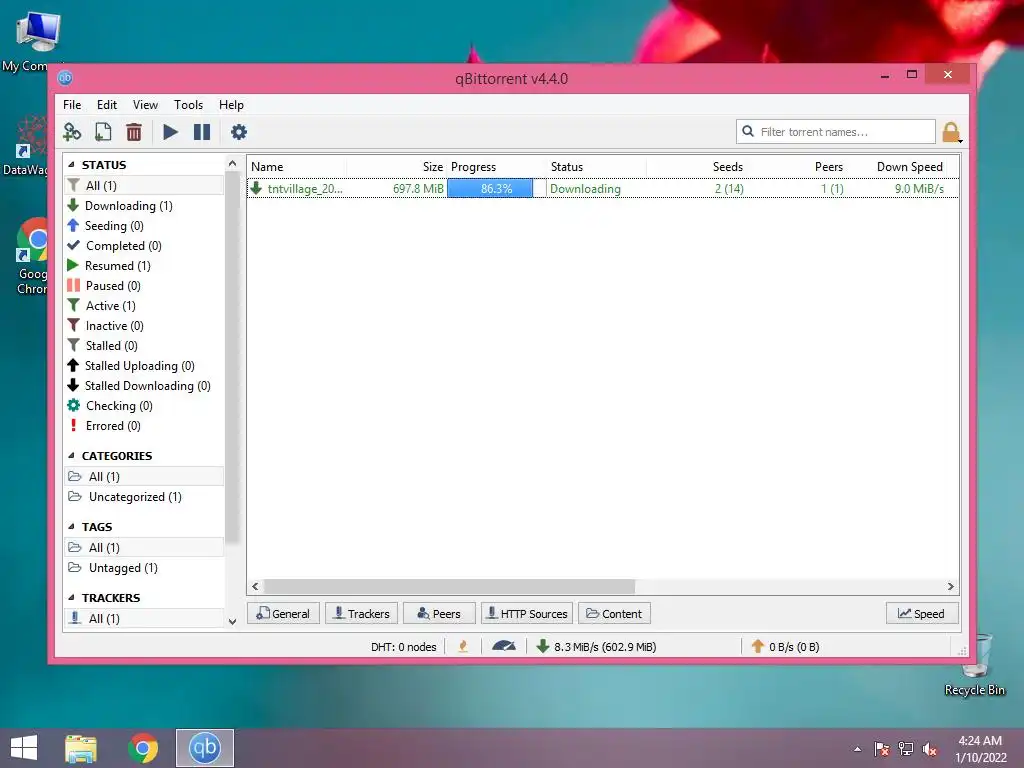Viewport: 1024px width, 768px height.
Task: Filter by Errored (0) status
Action: click(x=144, y=426)
